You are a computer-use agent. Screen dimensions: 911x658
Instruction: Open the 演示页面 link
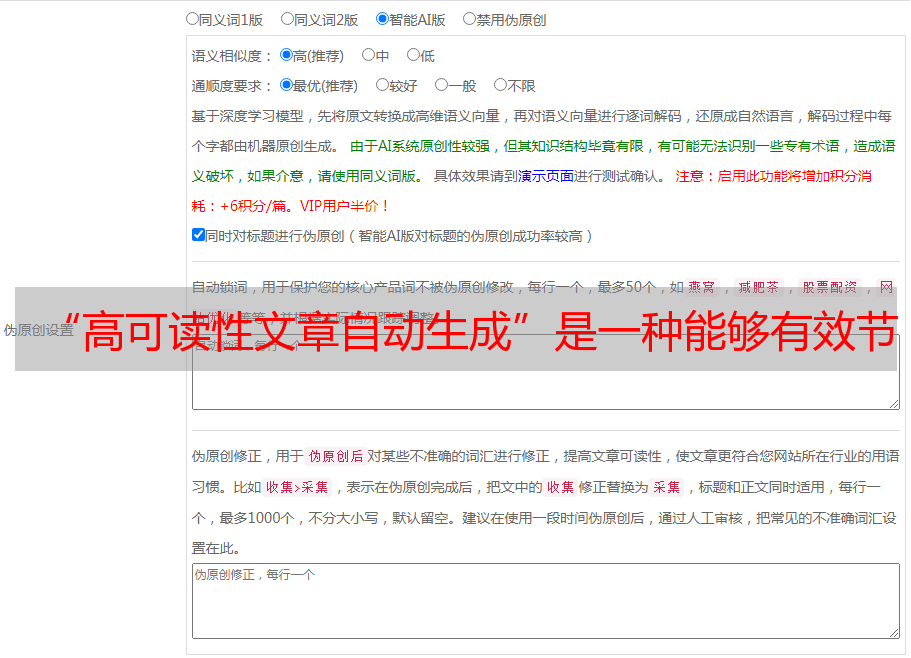pyautogui.click(x=546, y=176)
